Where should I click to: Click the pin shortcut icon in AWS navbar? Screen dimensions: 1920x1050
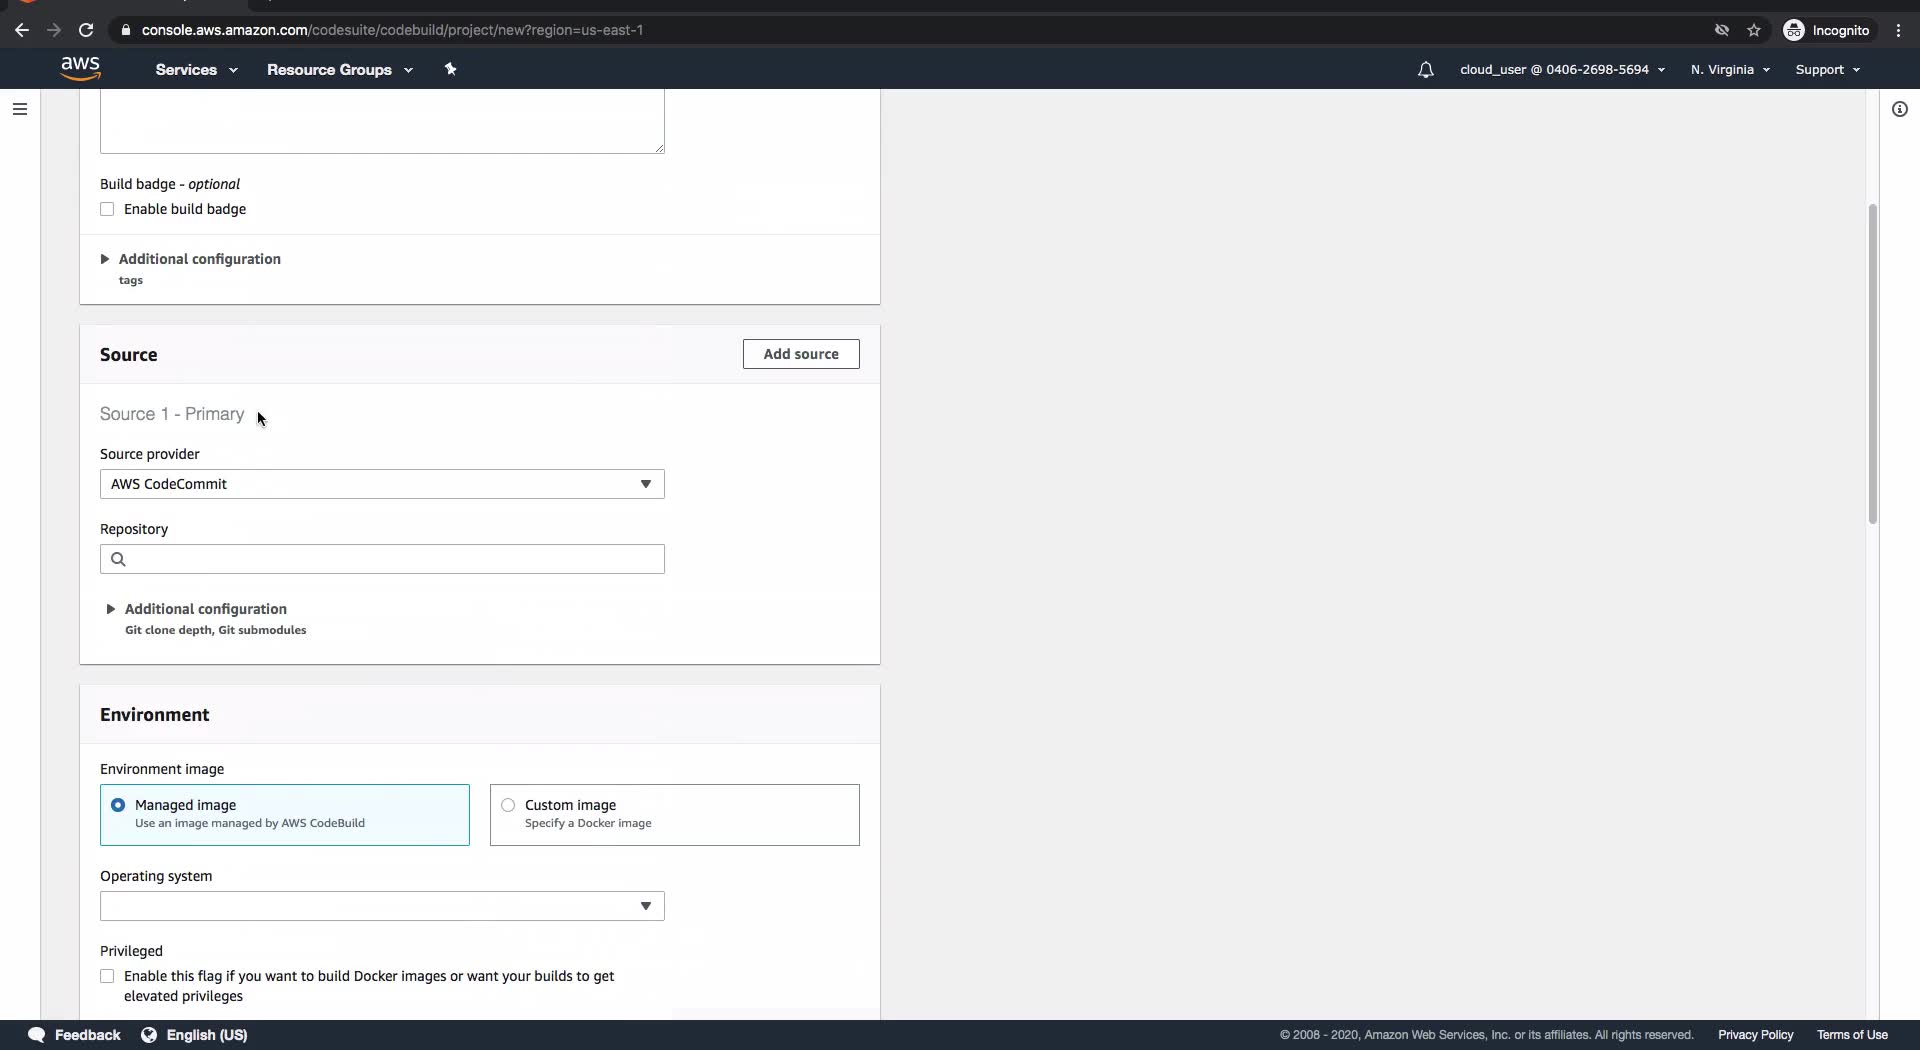[x=450, y=69]
